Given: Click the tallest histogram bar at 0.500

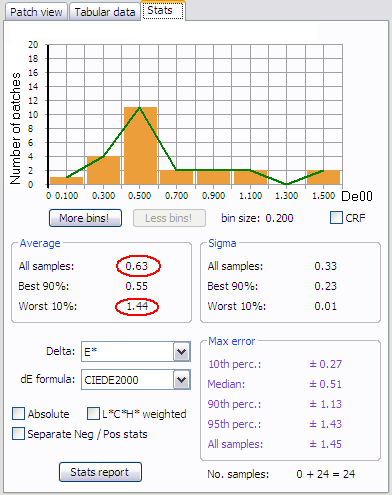Looking at the screenshot, I should point(140,146).
